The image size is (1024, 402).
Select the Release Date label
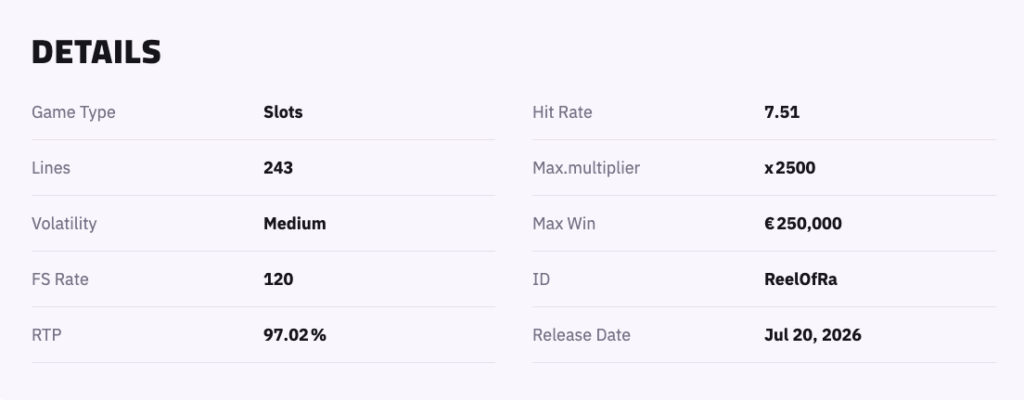point(581,335)
